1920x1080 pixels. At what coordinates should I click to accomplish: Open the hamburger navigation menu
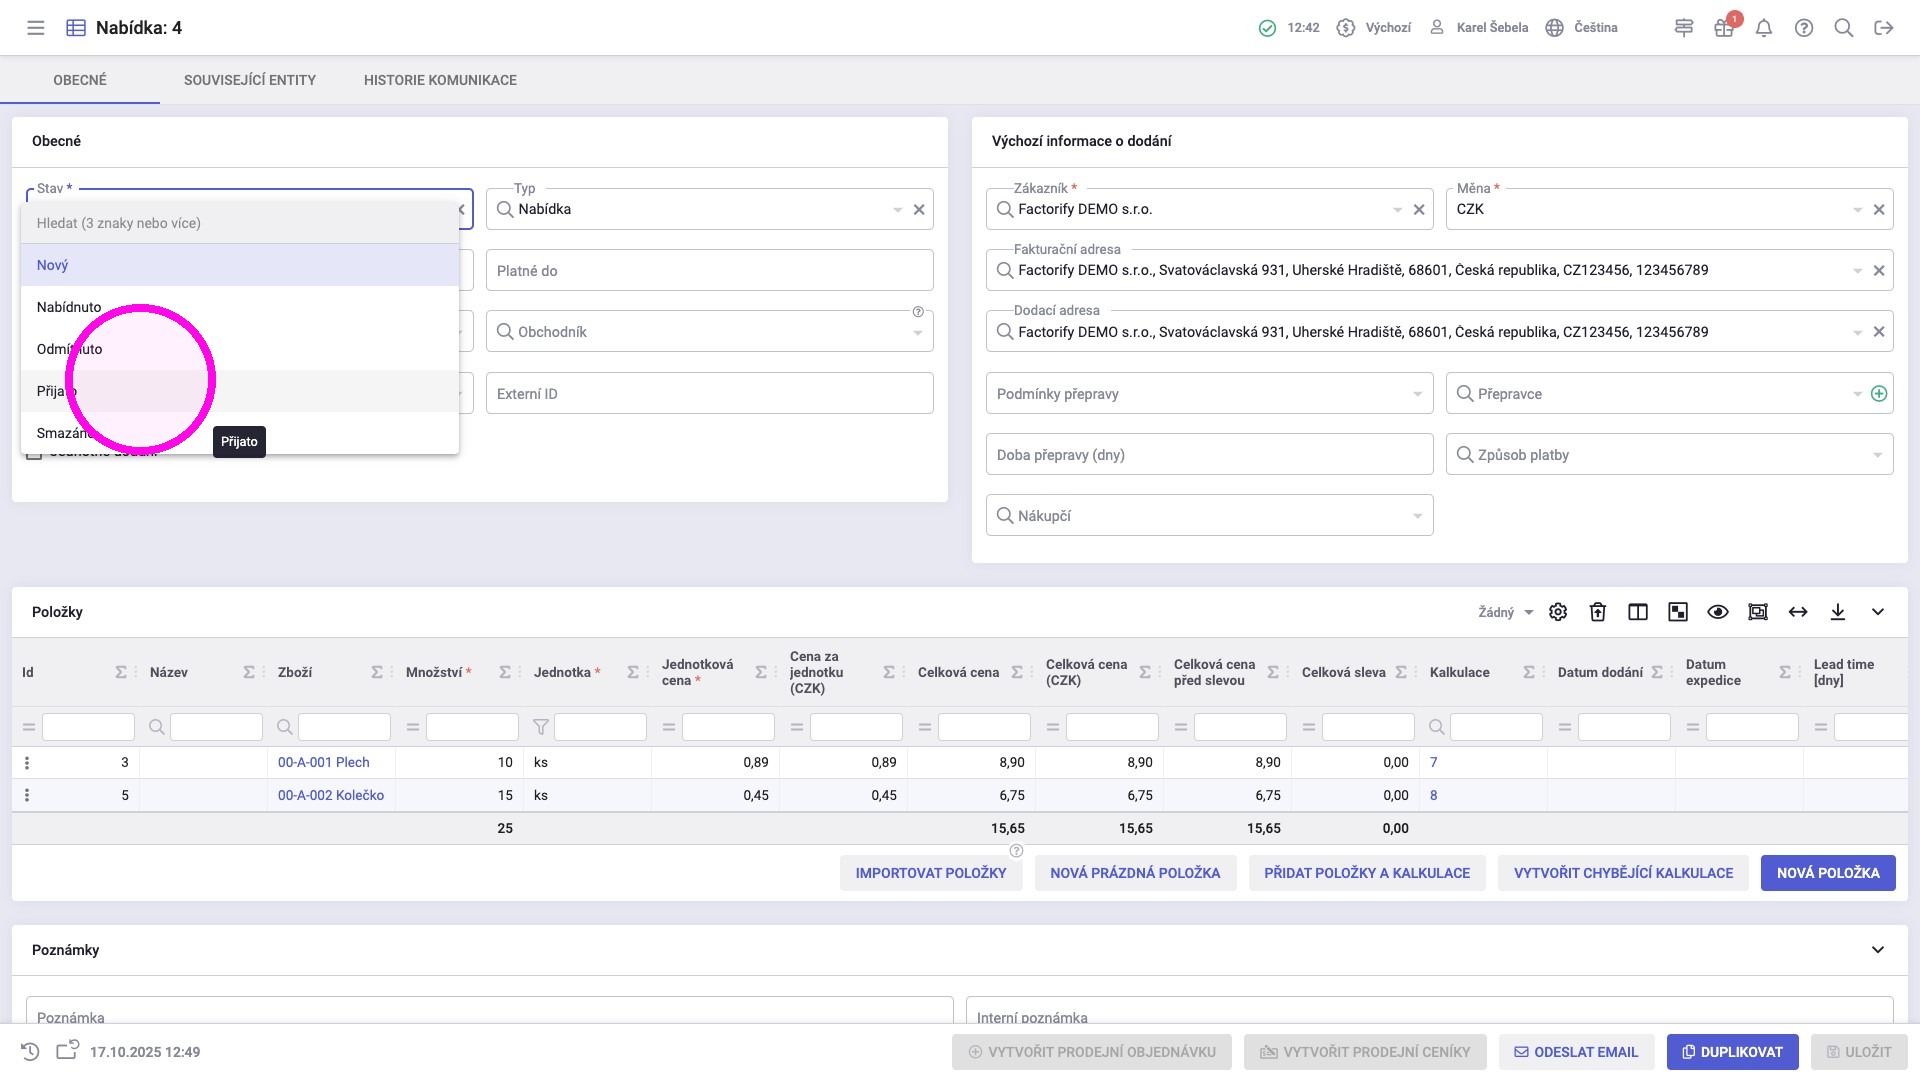(36, 28)
